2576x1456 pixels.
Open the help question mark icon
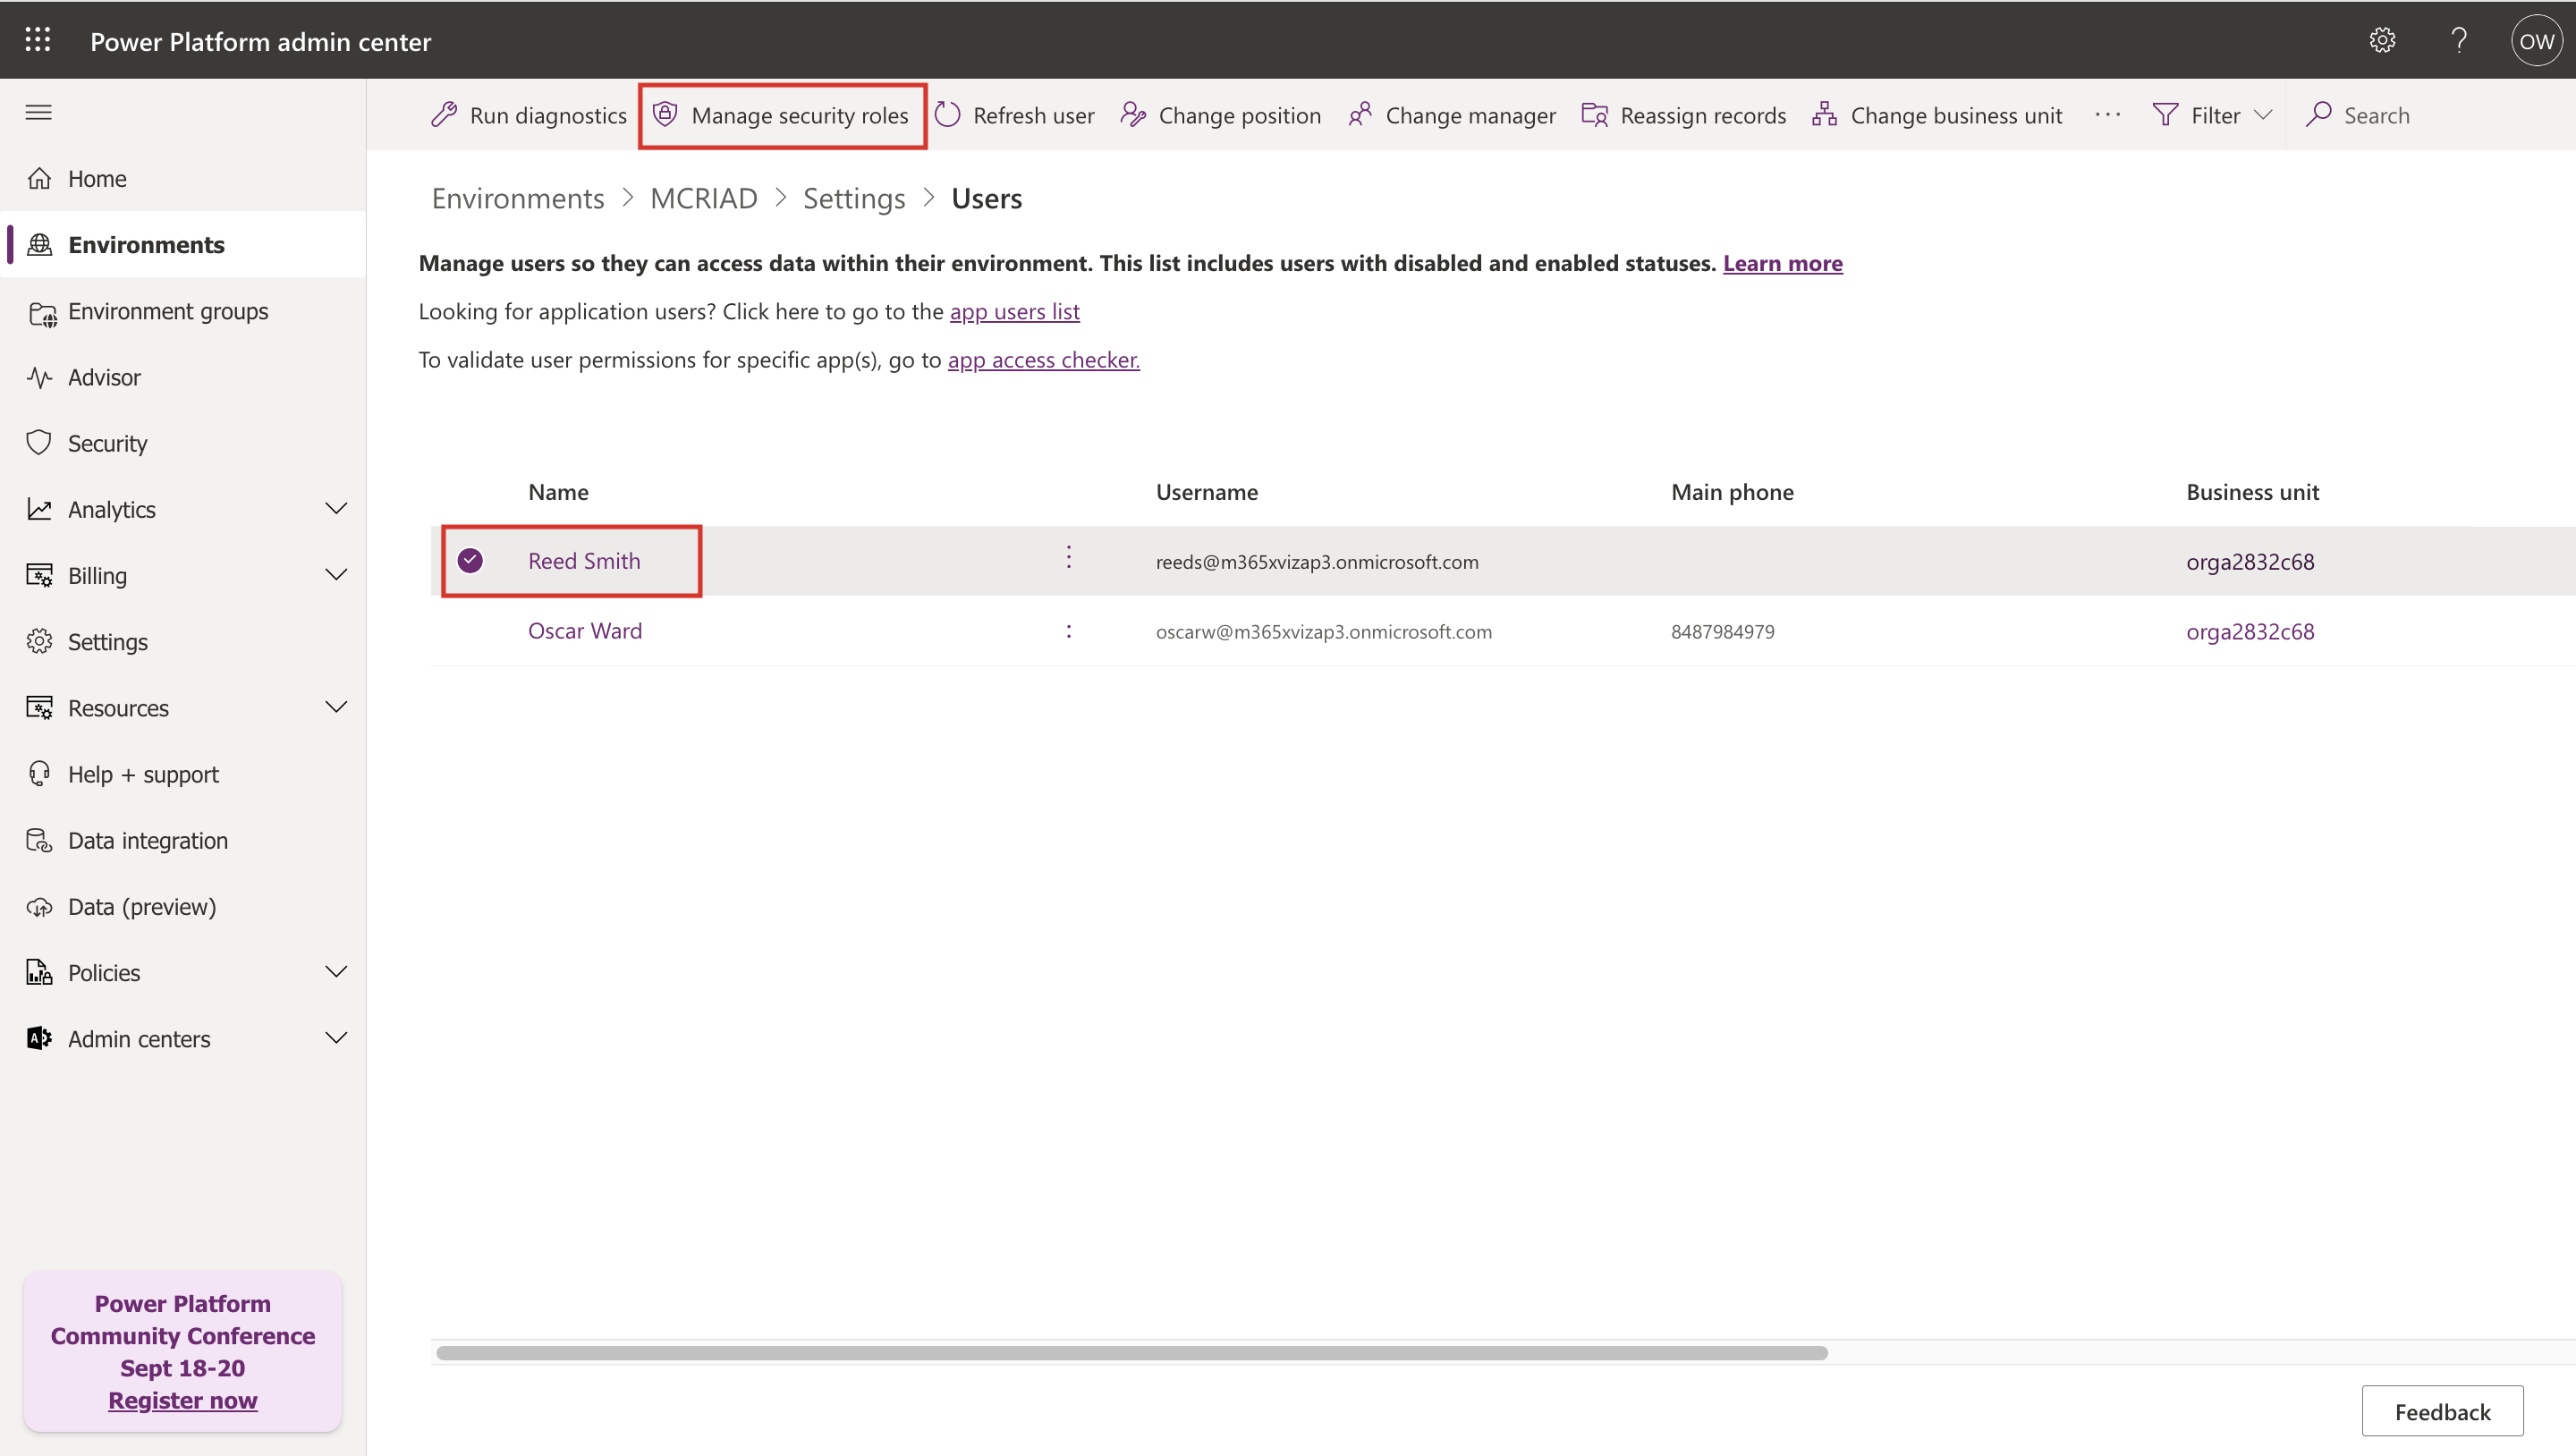[2459, 40]
